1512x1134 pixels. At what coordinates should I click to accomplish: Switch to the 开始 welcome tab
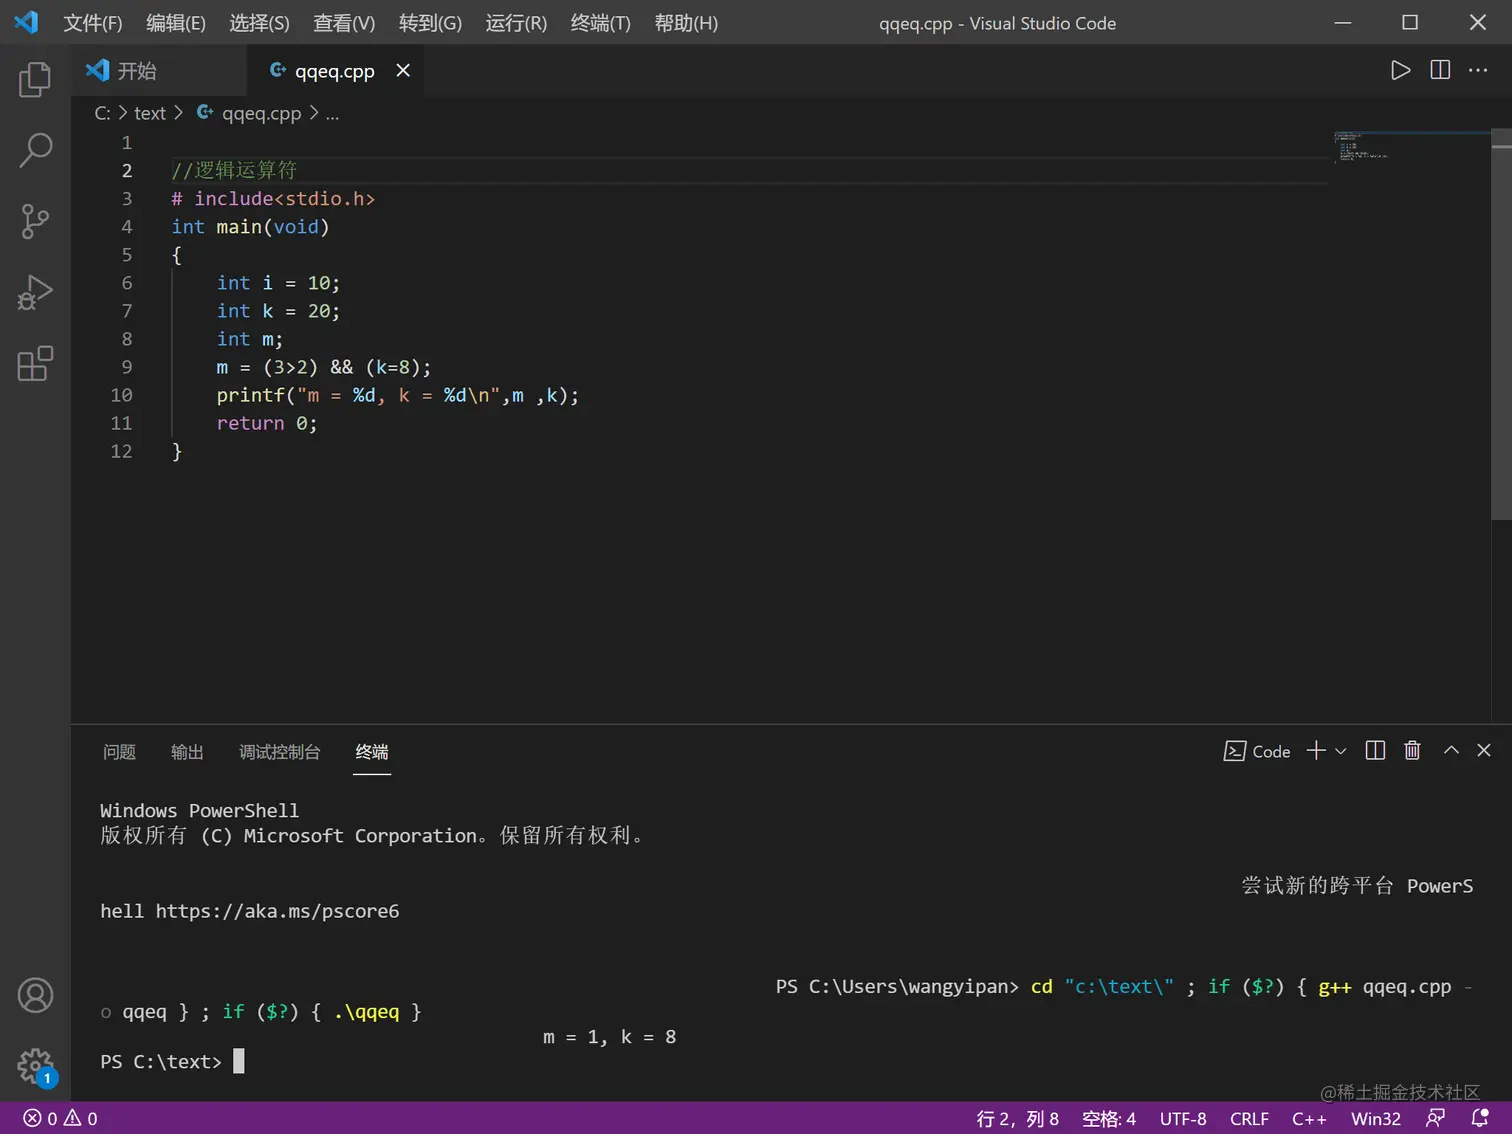click(159, 70)
